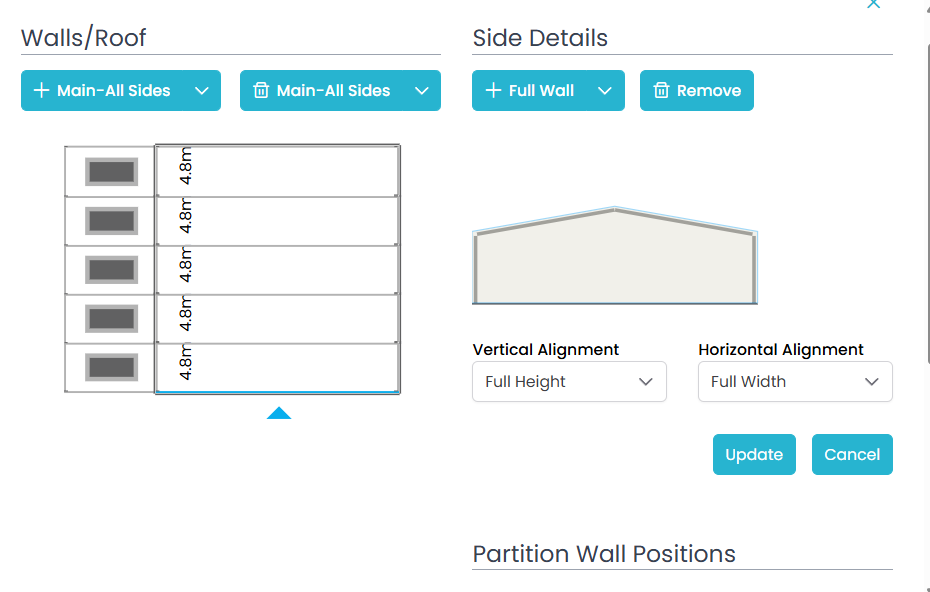Open the Vertical Alignment Full Height dropdown
Screen dimensions: 930x592
pos(569,382)
